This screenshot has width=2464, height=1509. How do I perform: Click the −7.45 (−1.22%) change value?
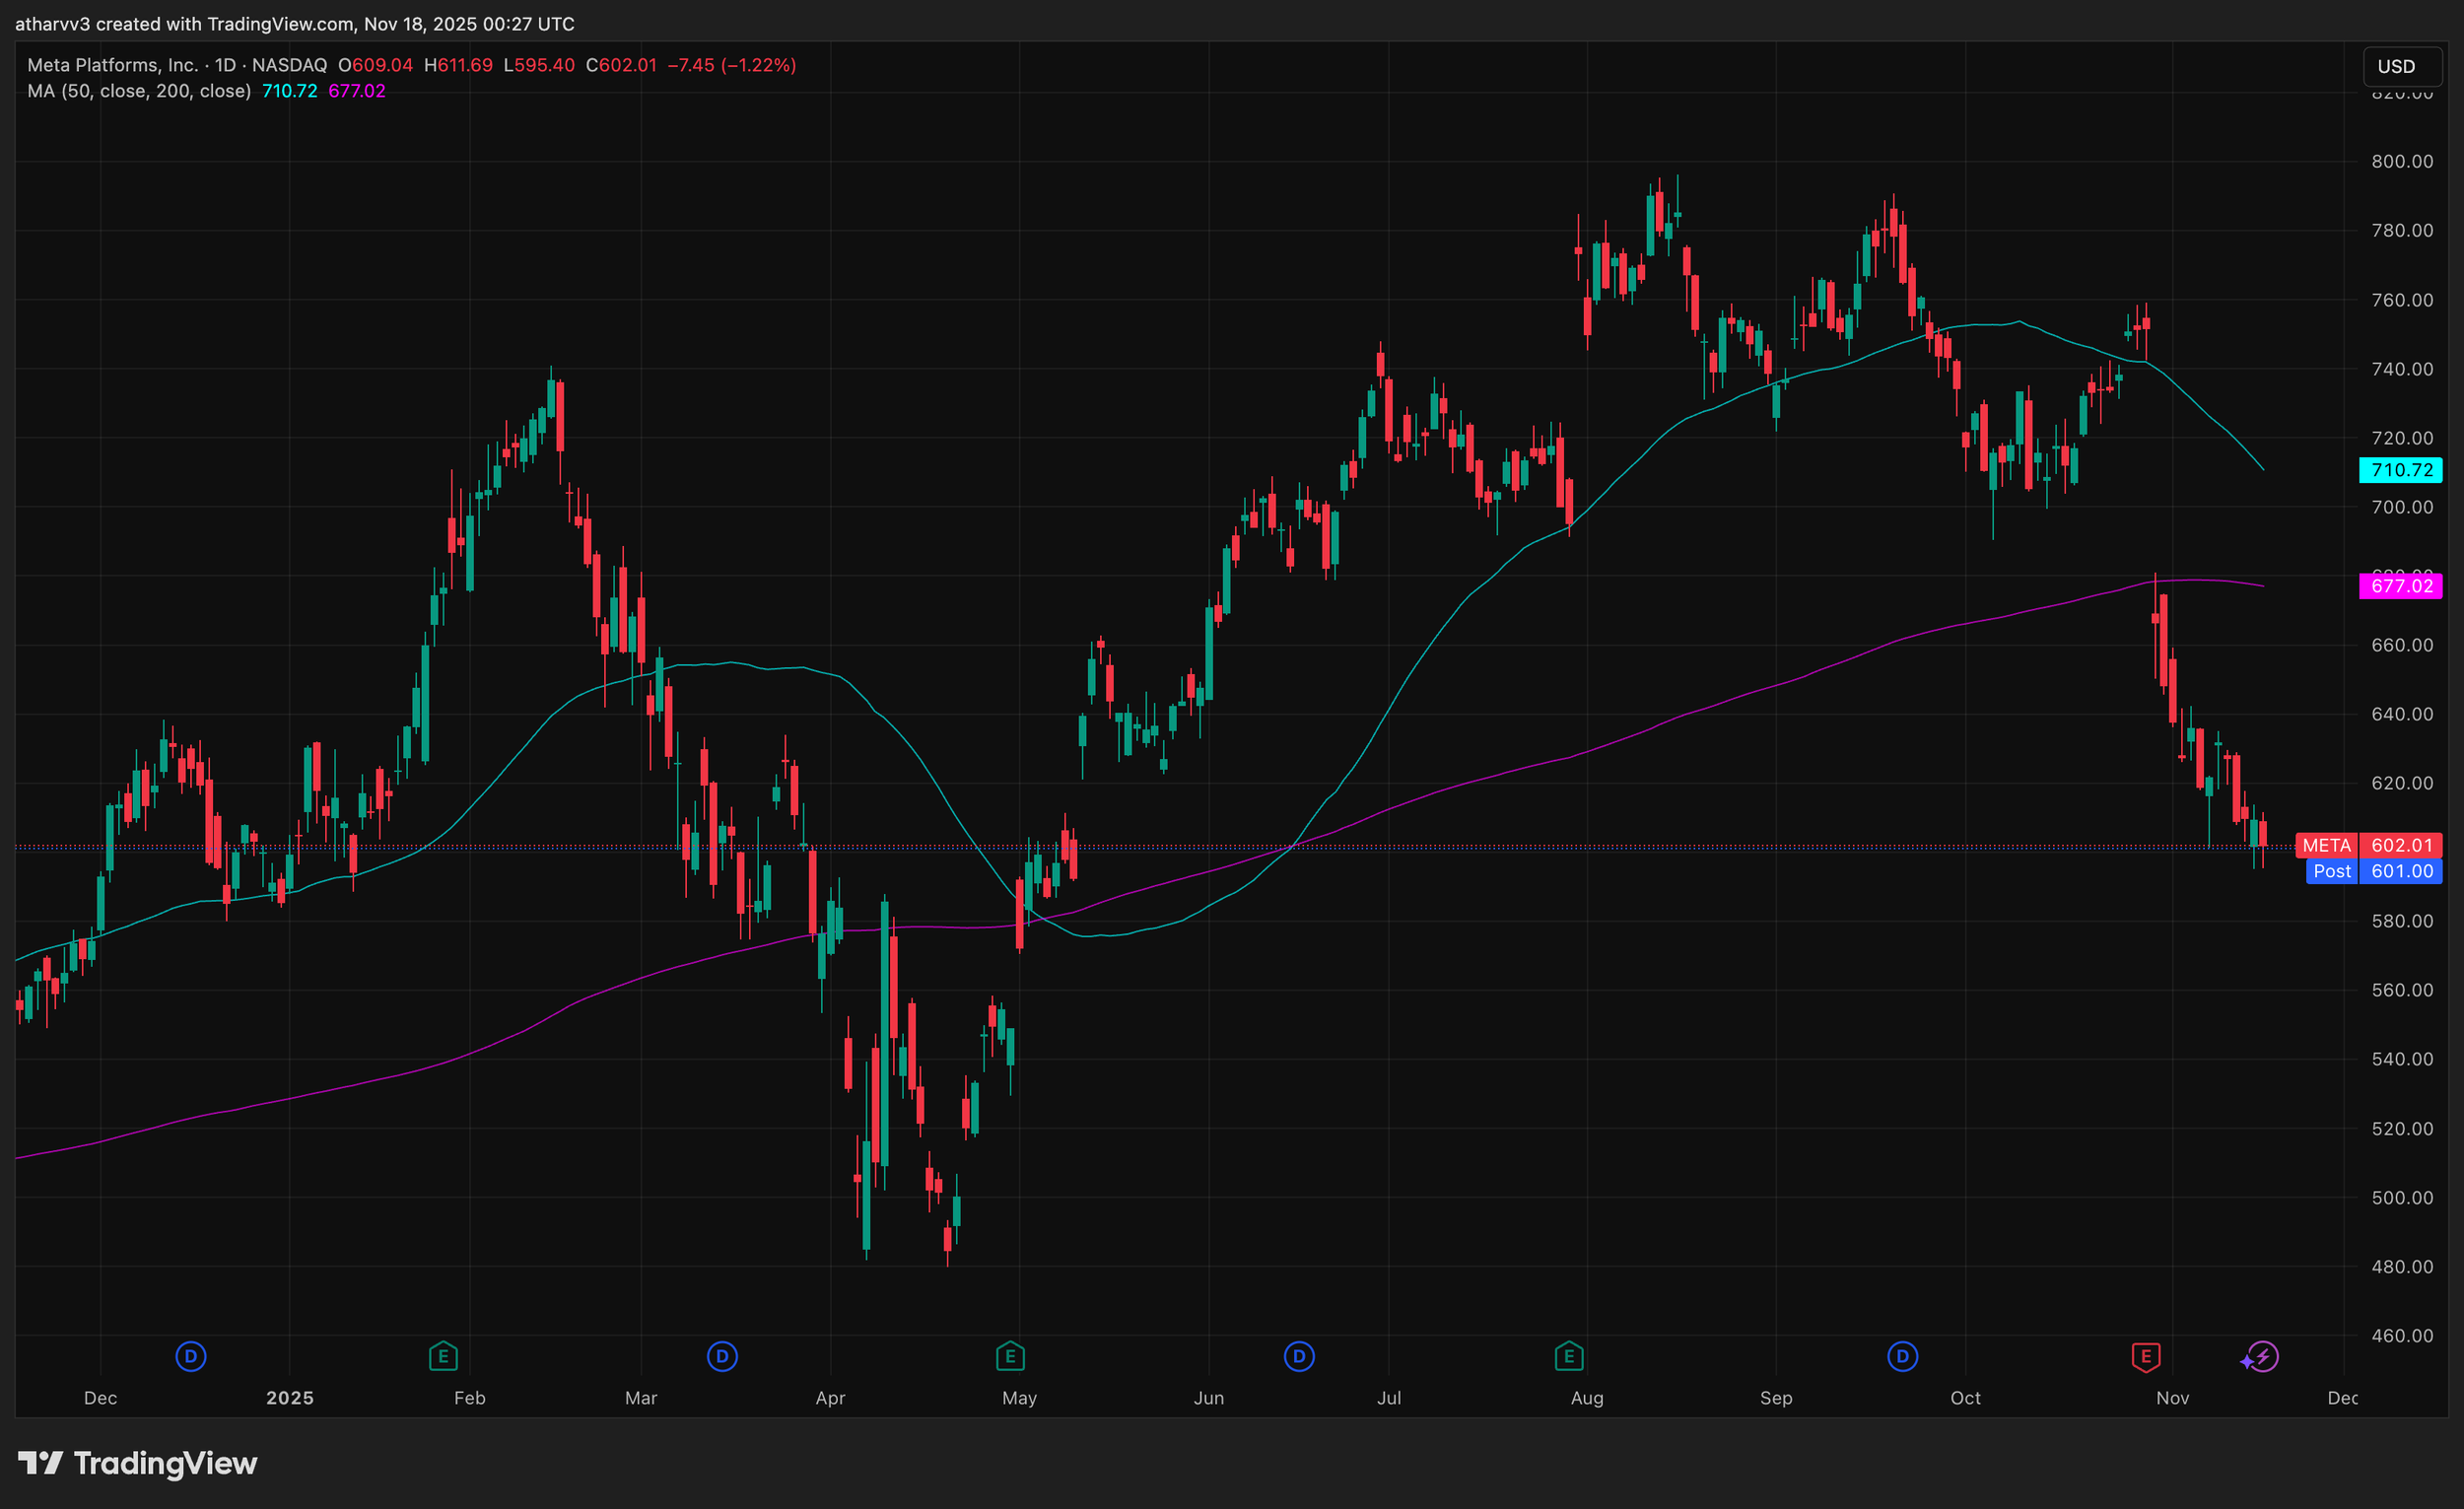point(732,65)
